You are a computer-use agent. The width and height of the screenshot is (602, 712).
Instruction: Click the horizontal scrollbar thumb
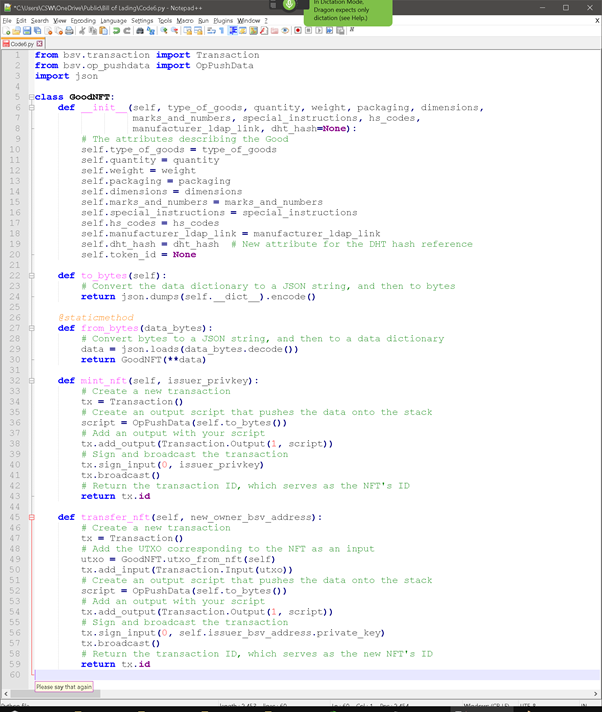point(55,694)
